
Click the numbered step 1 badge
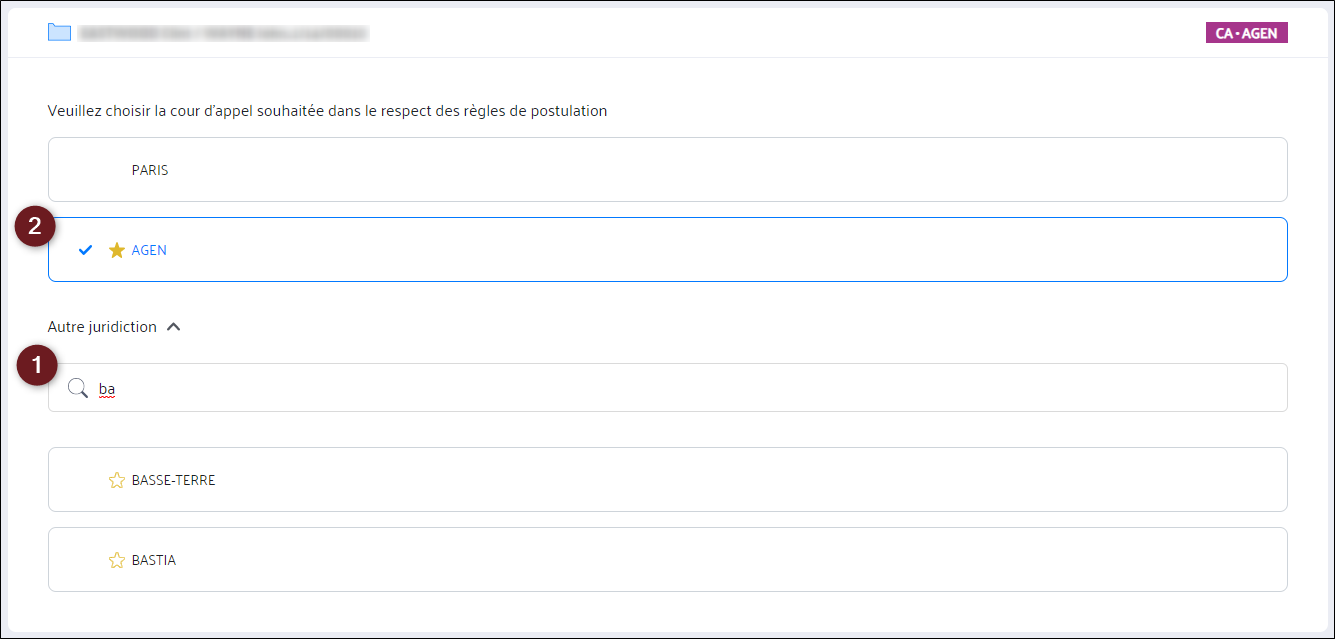pos(37,366)
